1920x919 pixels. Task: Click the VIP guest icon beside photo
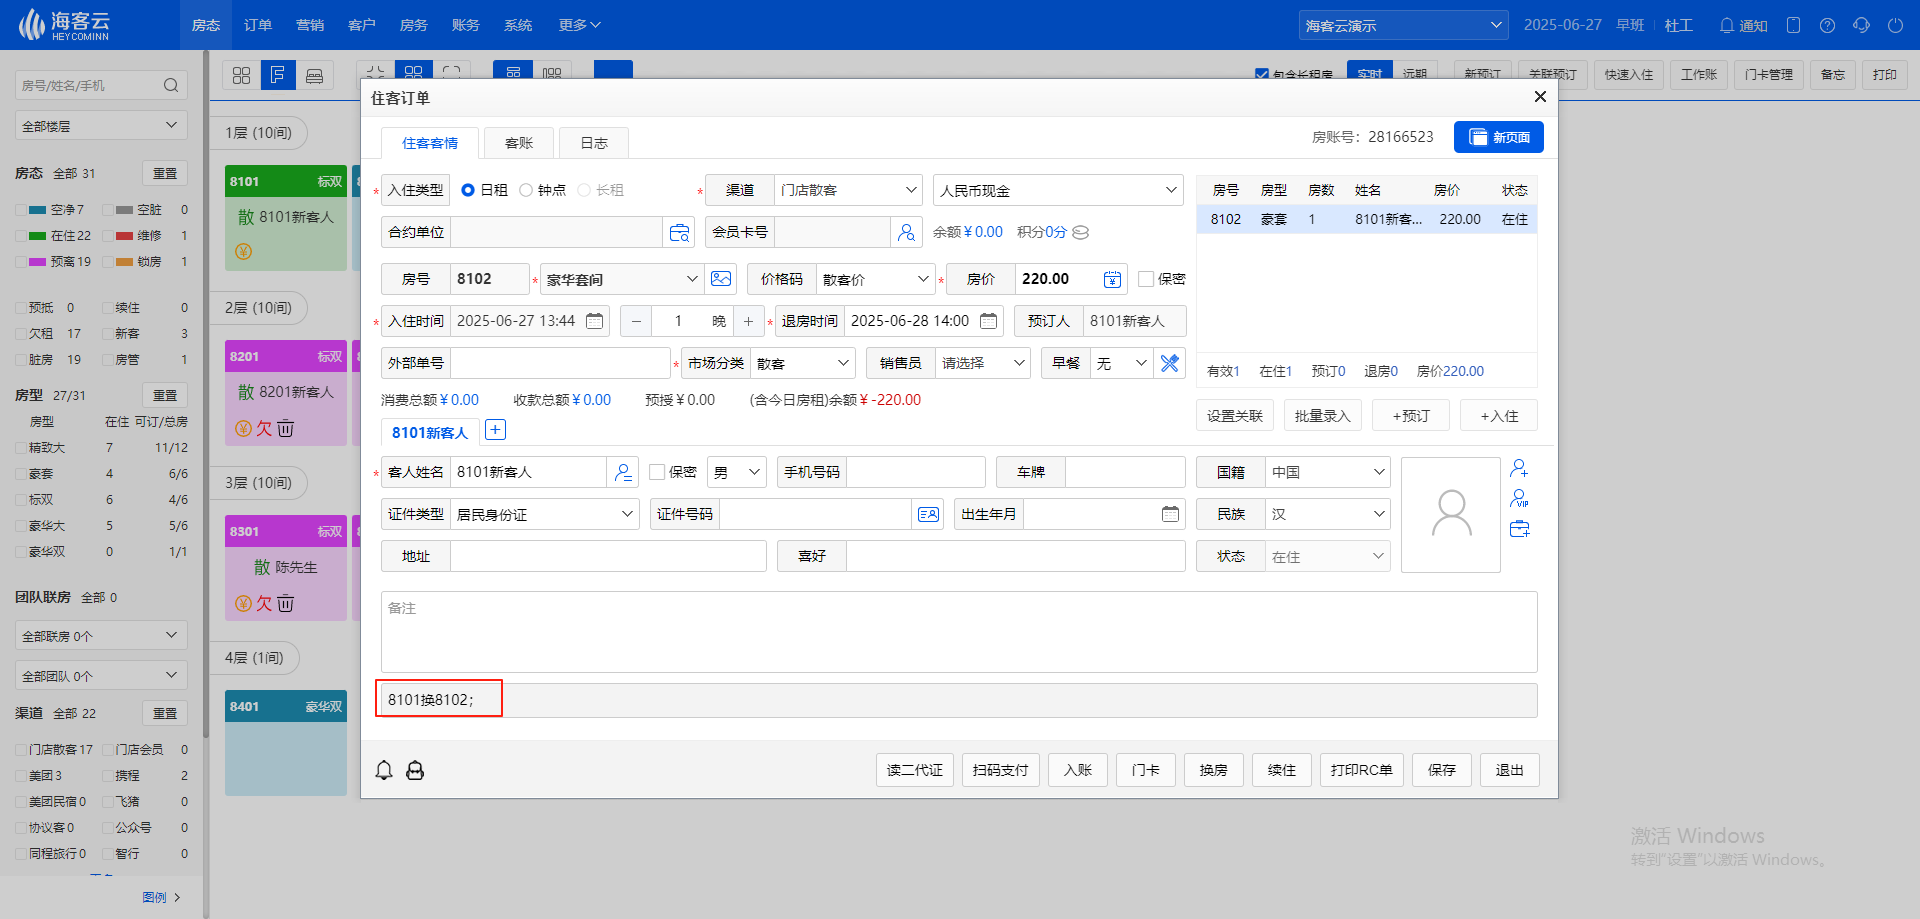tap(1519, 498)
